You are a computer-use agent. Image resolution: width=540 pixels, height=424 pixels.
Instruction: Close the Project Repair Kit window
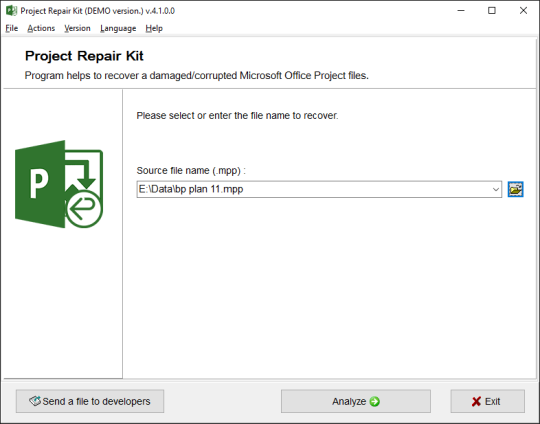523,11
